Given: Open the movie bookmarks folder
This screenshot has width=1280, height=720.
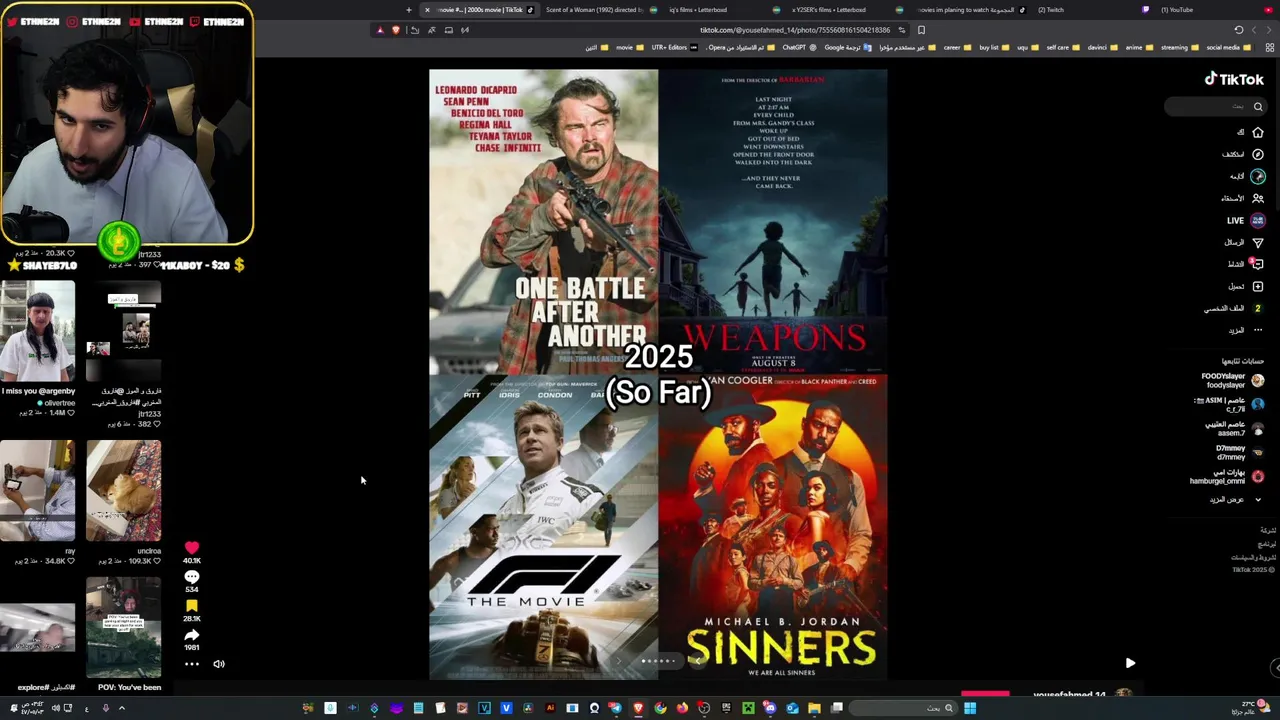Looking at the screenshot, I should tap(629, 47).
